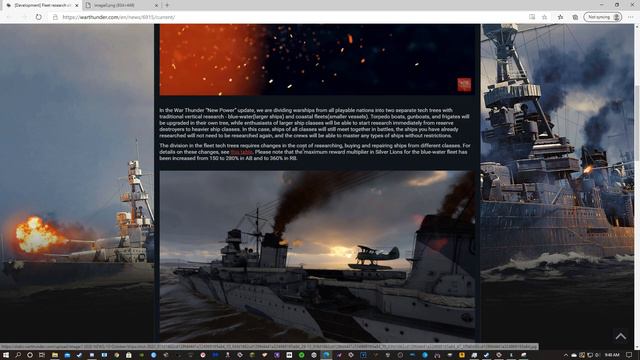
Task: Click the warship with seaplane image
Action: coord(317,256)
